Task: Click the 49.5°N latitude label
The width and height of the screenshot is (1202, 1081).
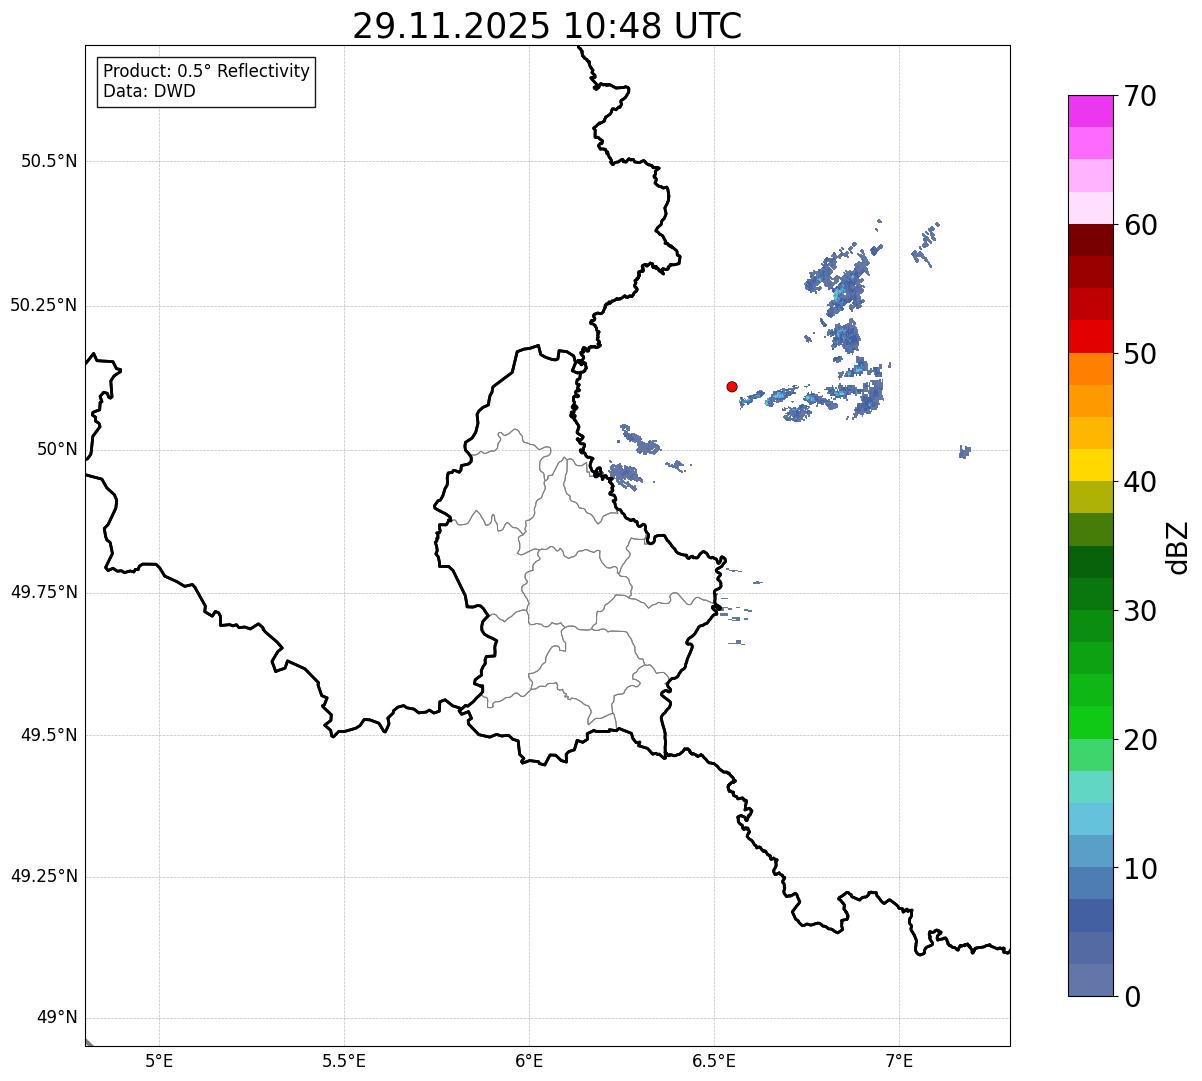Action: coord(48,735)
